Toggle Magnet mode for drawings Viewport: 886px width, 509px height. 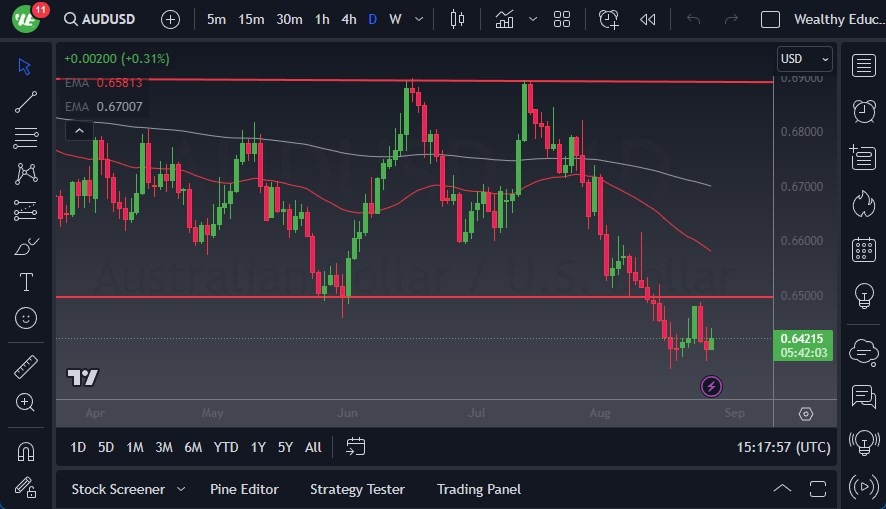[26, 451]
